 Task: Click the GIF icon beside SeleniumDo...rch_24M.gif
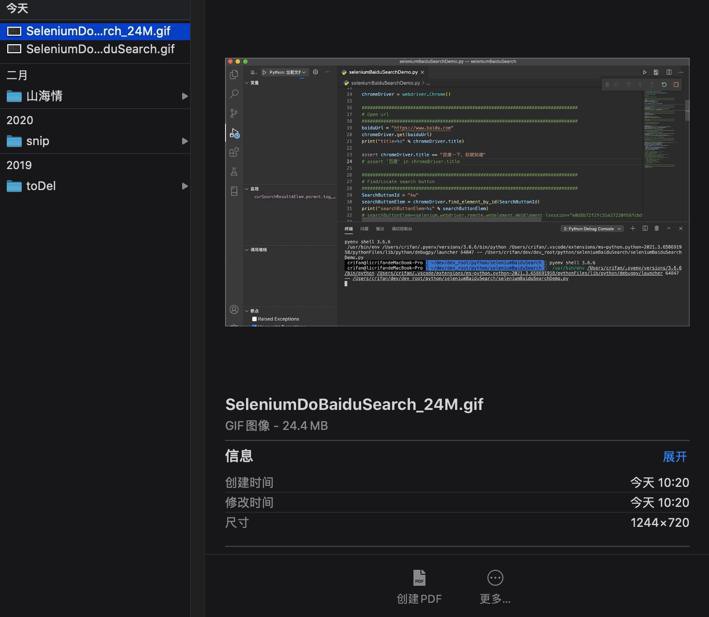(x=14, y=31)
